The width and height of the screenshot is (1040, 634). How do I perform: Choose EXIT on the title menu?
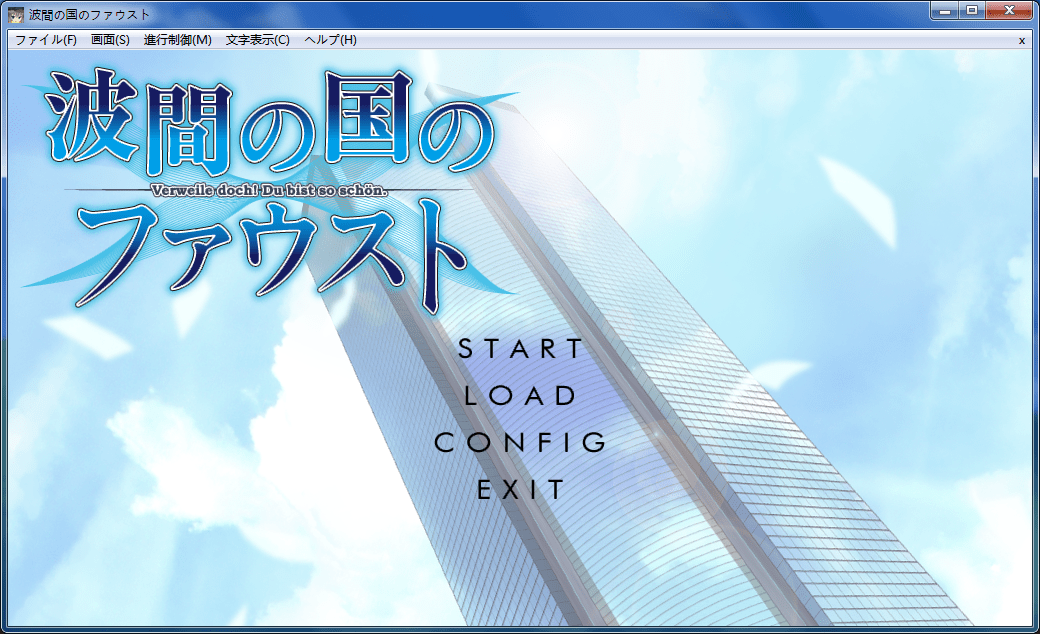tap(521, 490)
